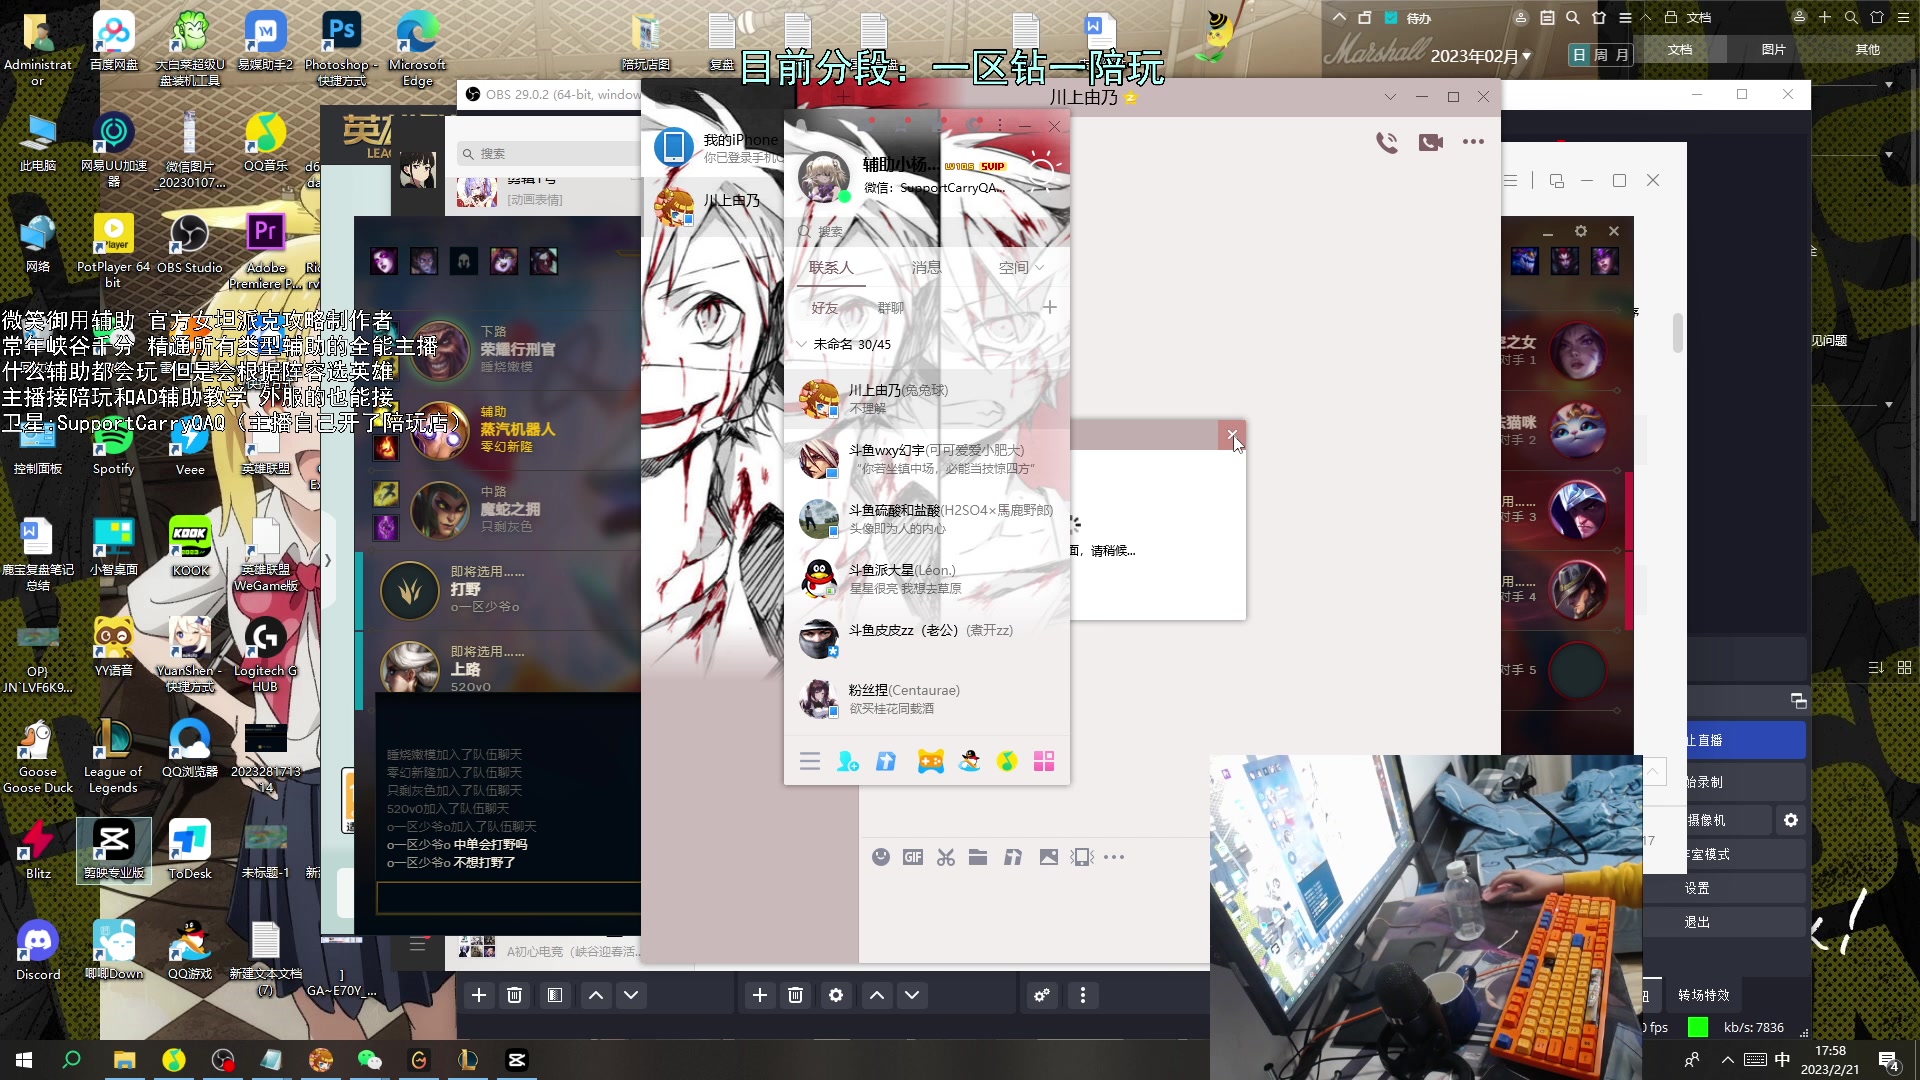Start a video call with 川上由乃
Image resolution: width=1920 pixels, height=1080 pixels.
(1431, 142)
